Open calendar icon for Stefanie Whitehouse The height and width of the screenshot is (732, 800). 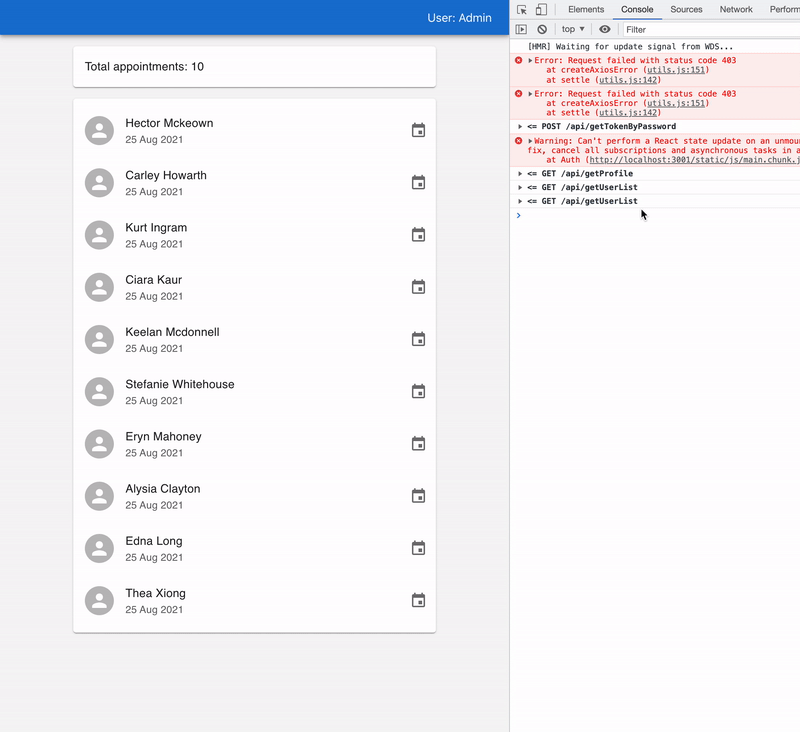click(418, 391)
